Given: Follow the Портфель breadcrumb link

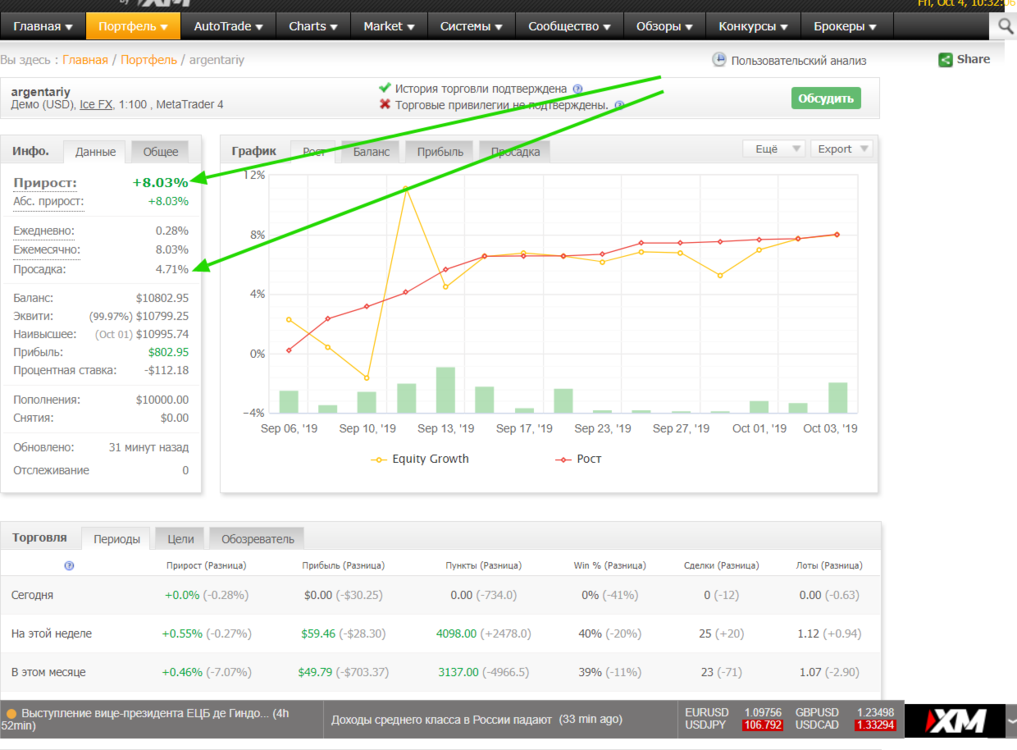Looking at the screenshot, I should pyautogui.click(x=149, y=60).
